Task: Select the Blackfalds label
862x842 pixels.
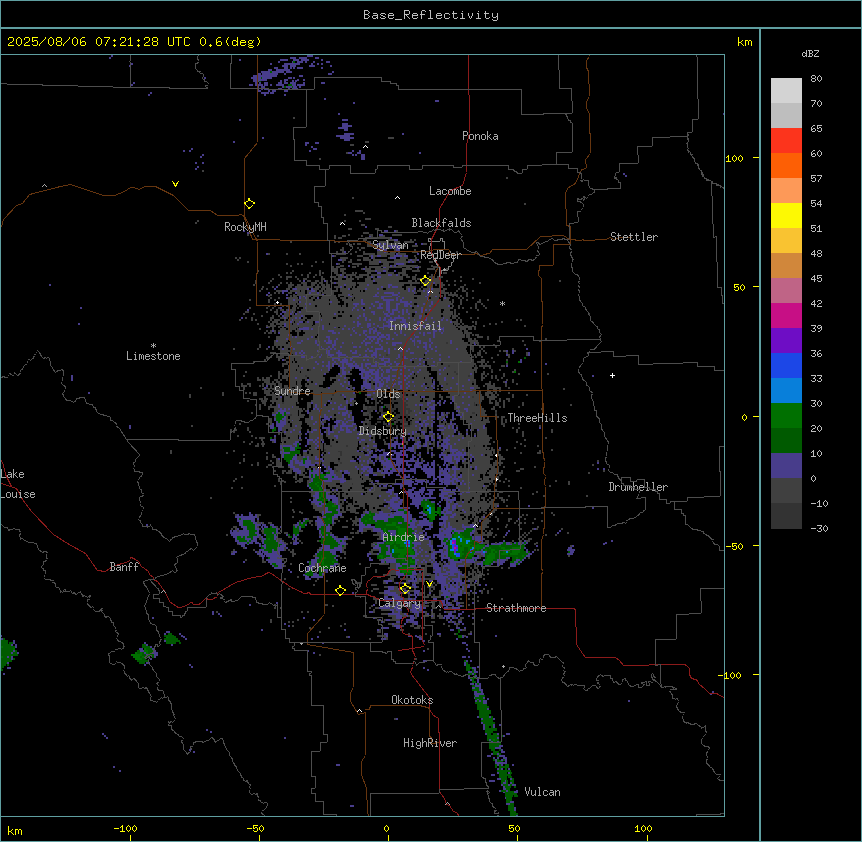Action: 441,223
